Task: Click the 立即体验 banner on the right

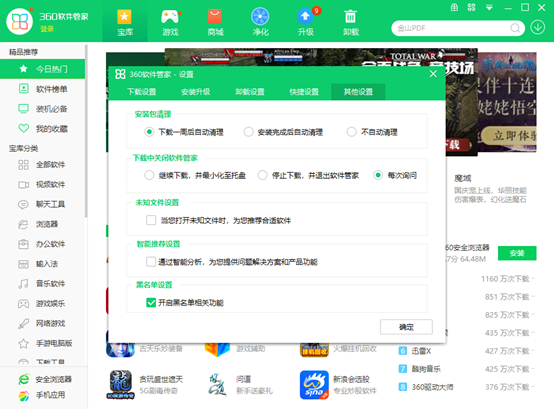Action: coord(510,136)
